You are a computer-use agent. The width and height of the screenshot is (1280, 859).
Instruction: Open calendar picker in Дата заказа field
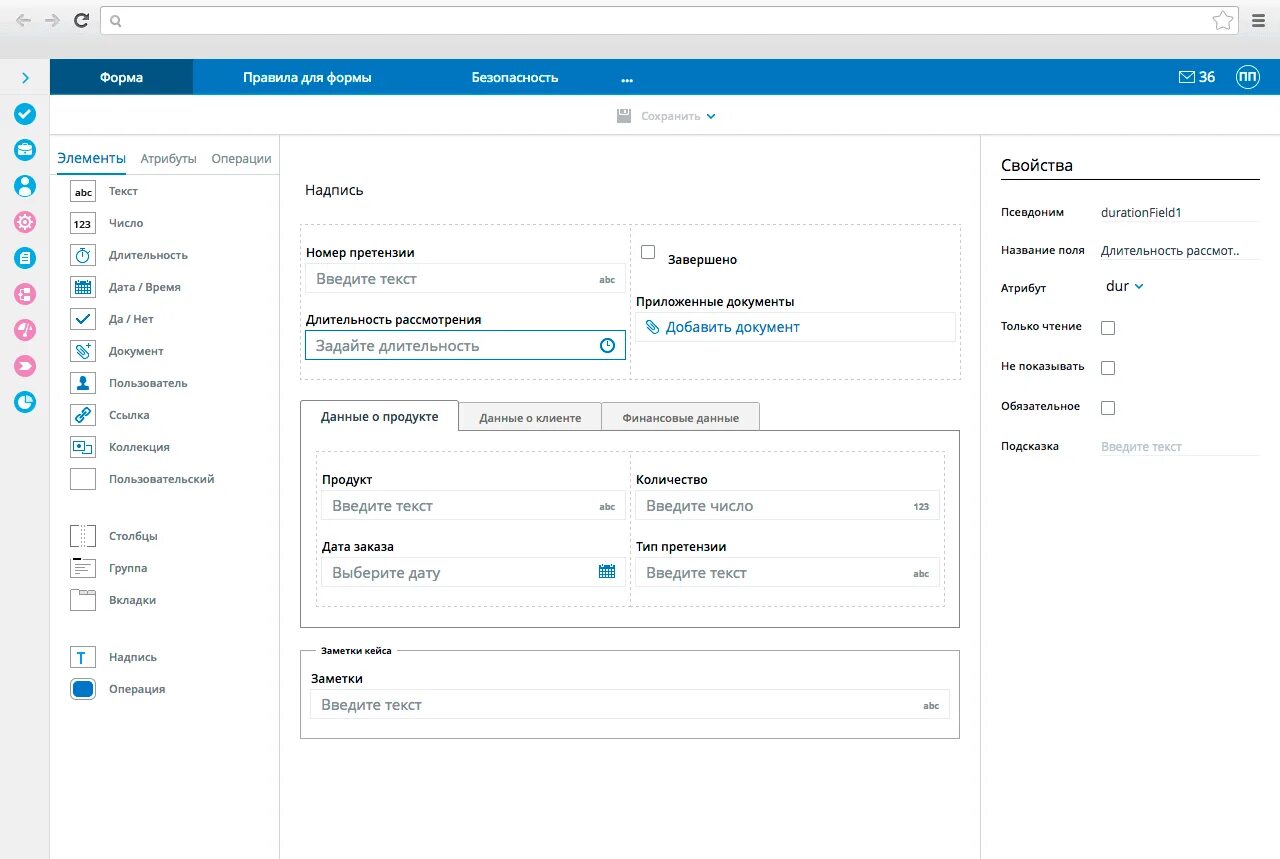pos(607,572)
